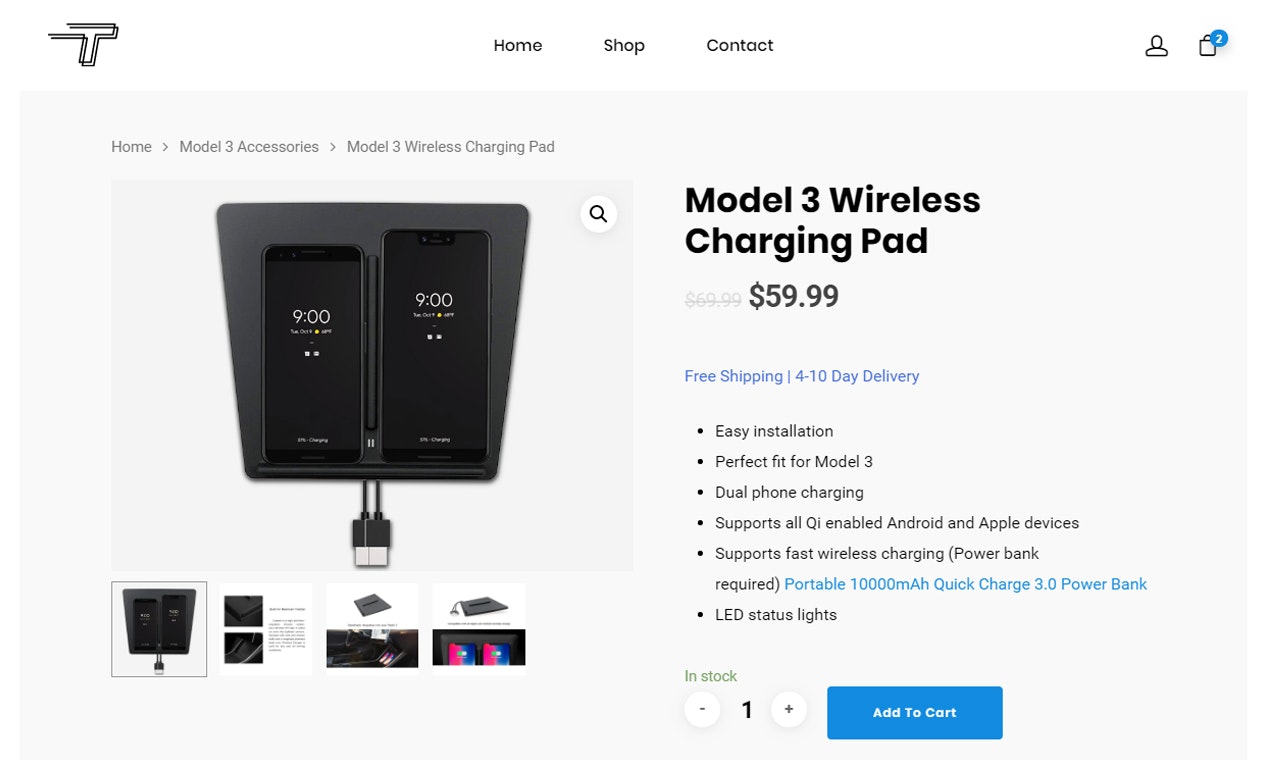Click the main product image
The height and width of the screenshot is (760, 1270).
point(372,375)
